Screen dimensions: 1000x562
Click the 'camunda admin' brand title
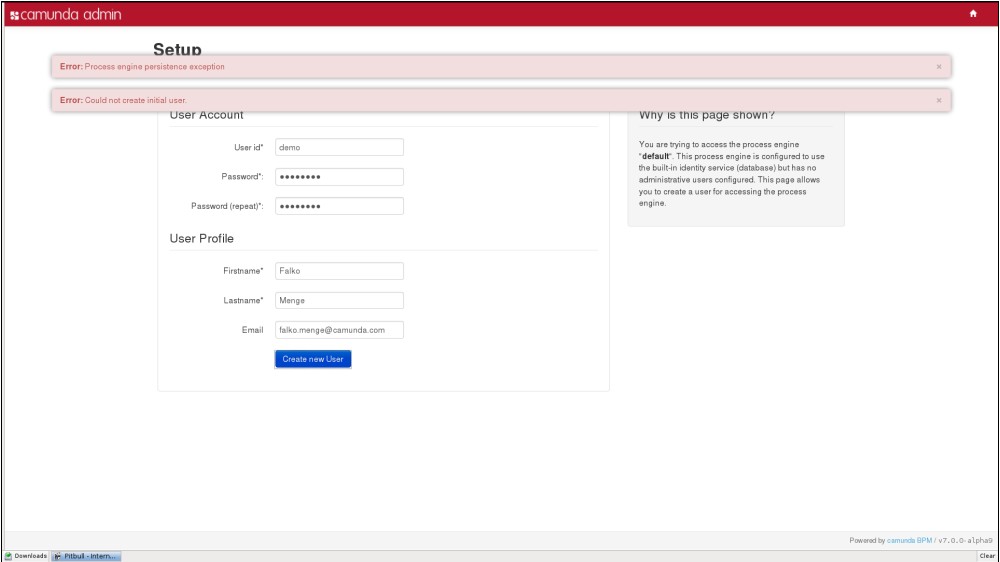[71, 13]
